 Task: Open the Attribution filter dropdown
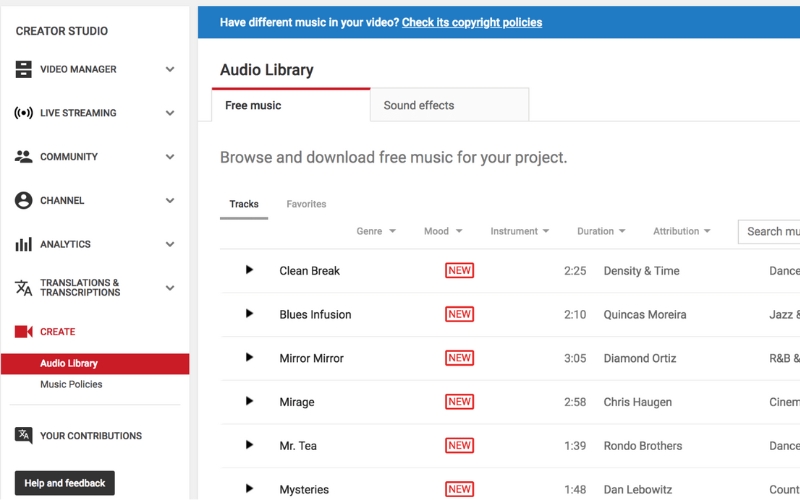682,231
